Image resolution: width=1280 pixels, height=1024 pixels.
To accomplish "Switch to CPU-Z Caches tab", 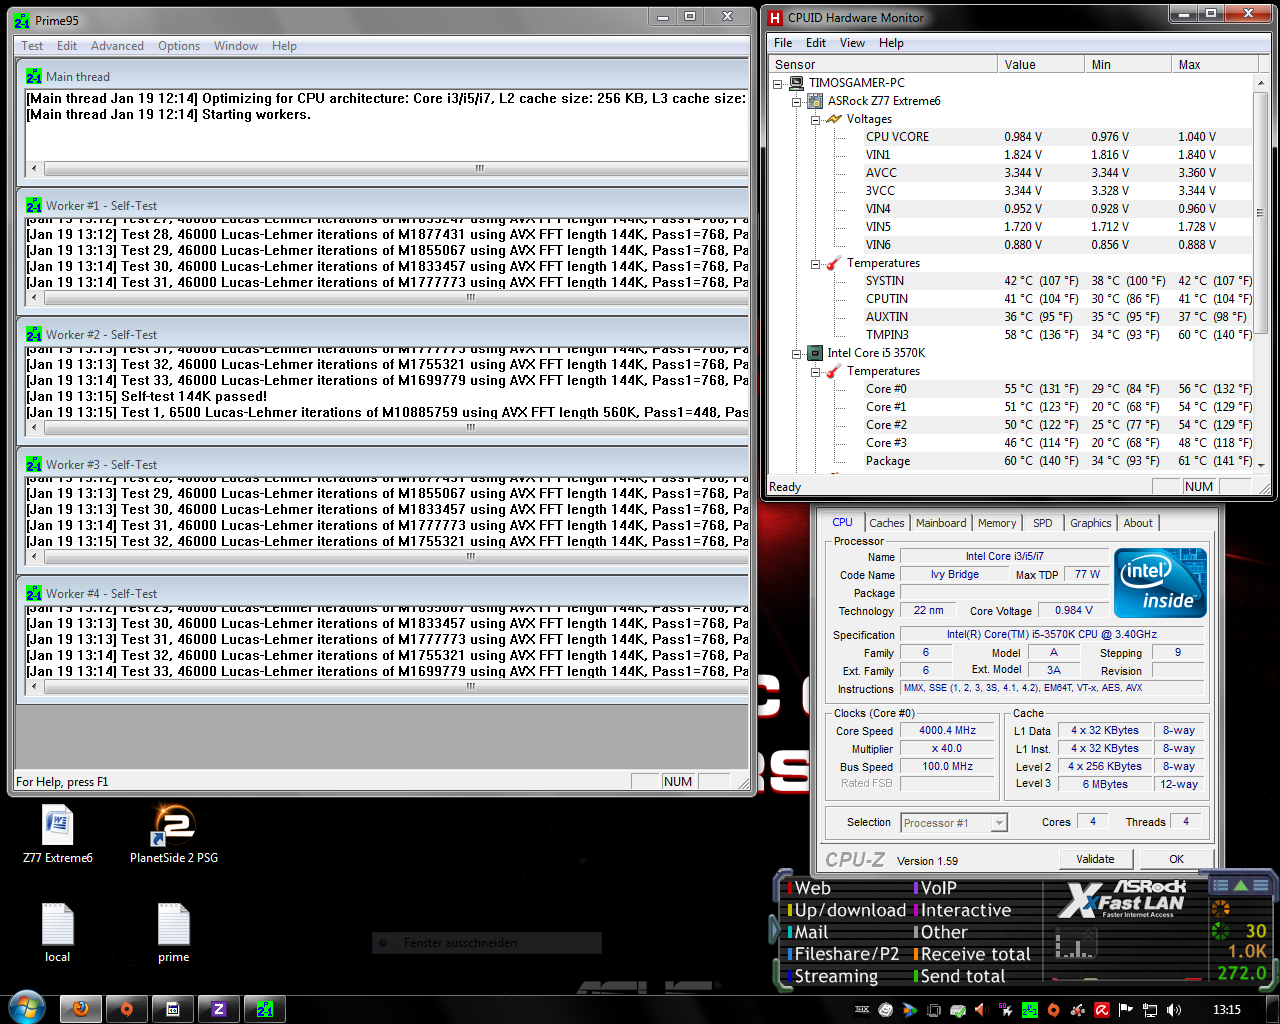I will point(886,523).
